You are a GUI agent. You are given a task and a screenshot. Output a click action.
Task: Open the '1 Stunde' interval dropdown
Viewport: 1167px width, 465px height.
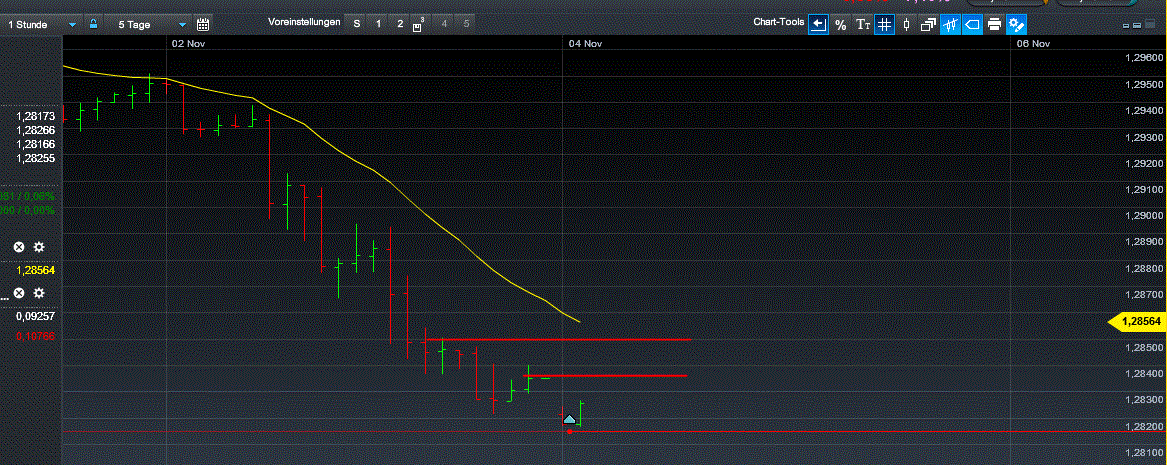pyautogui.click(x=40, y=25)
